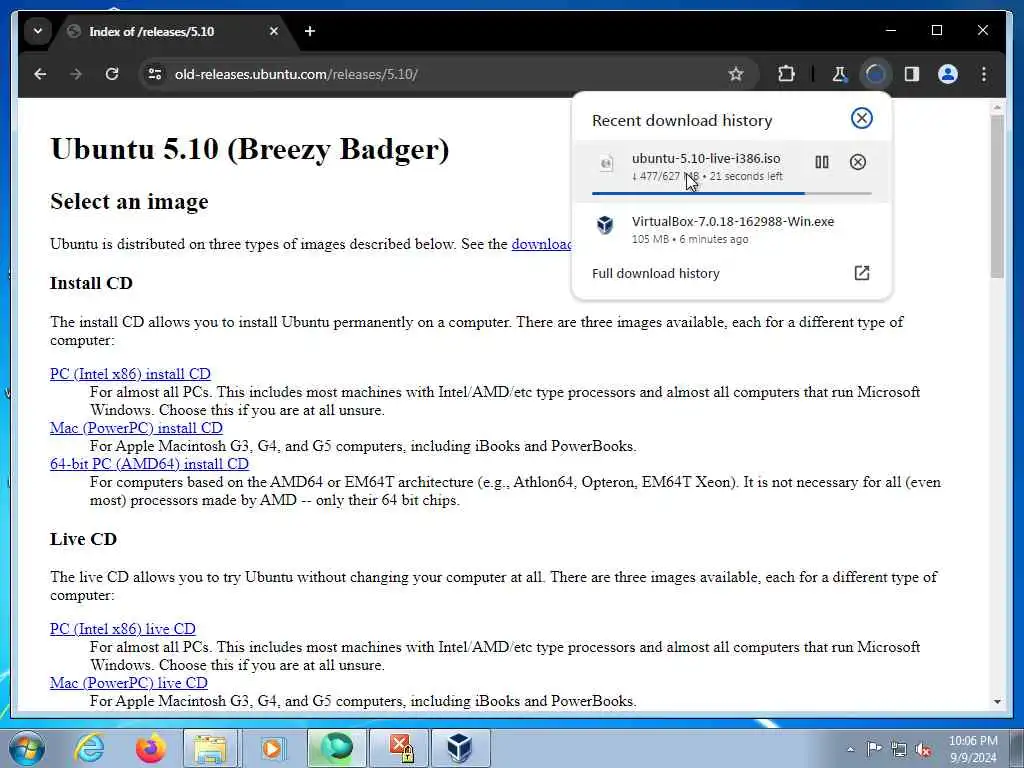Image resolution: width=1024 pixels, height=768 pixels.
Task: Close the Index of /releases/5.10 tab
Action: tap(274, 31)
